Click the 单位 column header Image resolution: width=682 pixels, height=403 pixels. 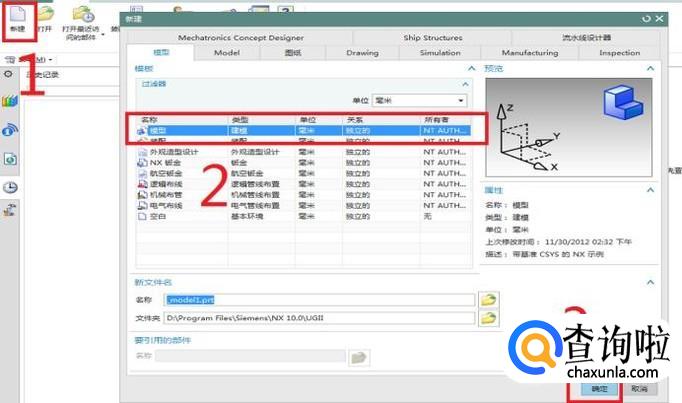[x=319, y=120]
